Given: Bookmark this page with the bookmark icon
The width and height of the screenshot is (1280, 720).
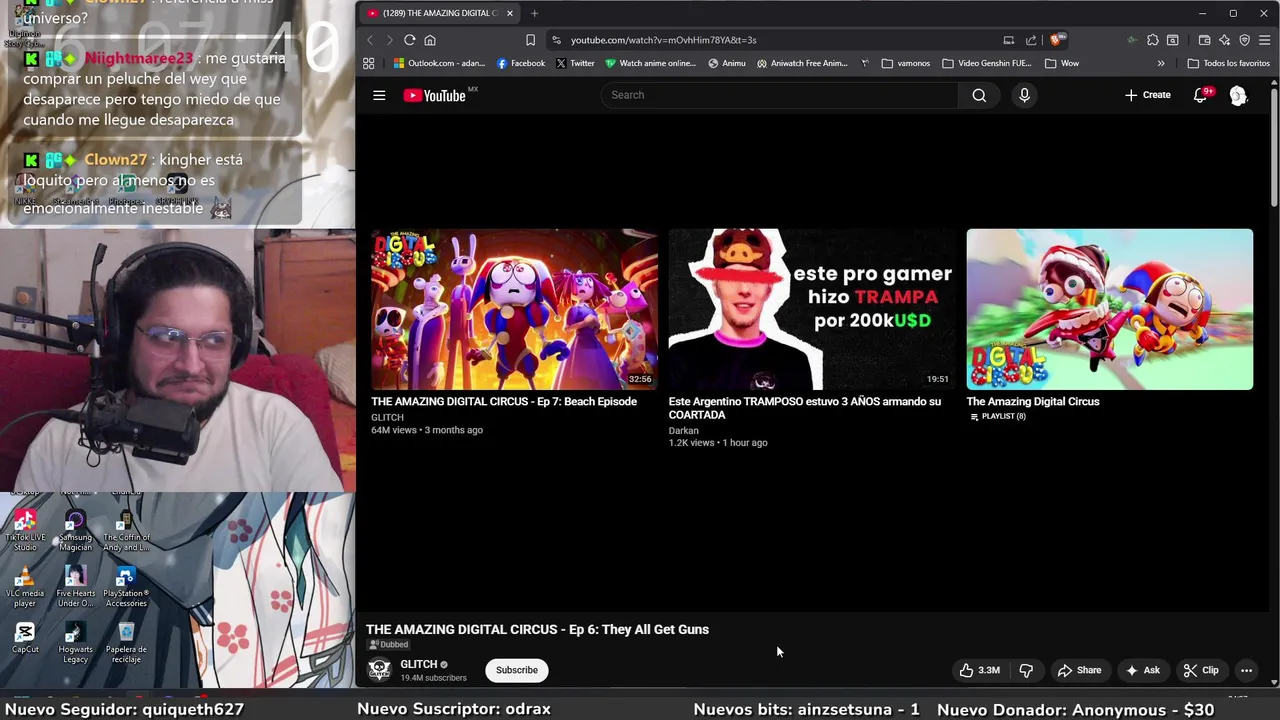Looking at the screenshot, I should 530,40.
